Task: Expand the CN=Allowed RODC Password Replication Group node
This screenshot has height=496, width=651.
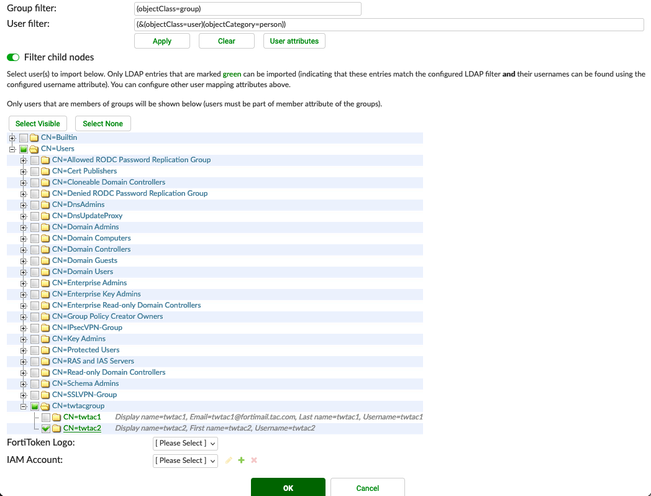Action: click(24, 160)
